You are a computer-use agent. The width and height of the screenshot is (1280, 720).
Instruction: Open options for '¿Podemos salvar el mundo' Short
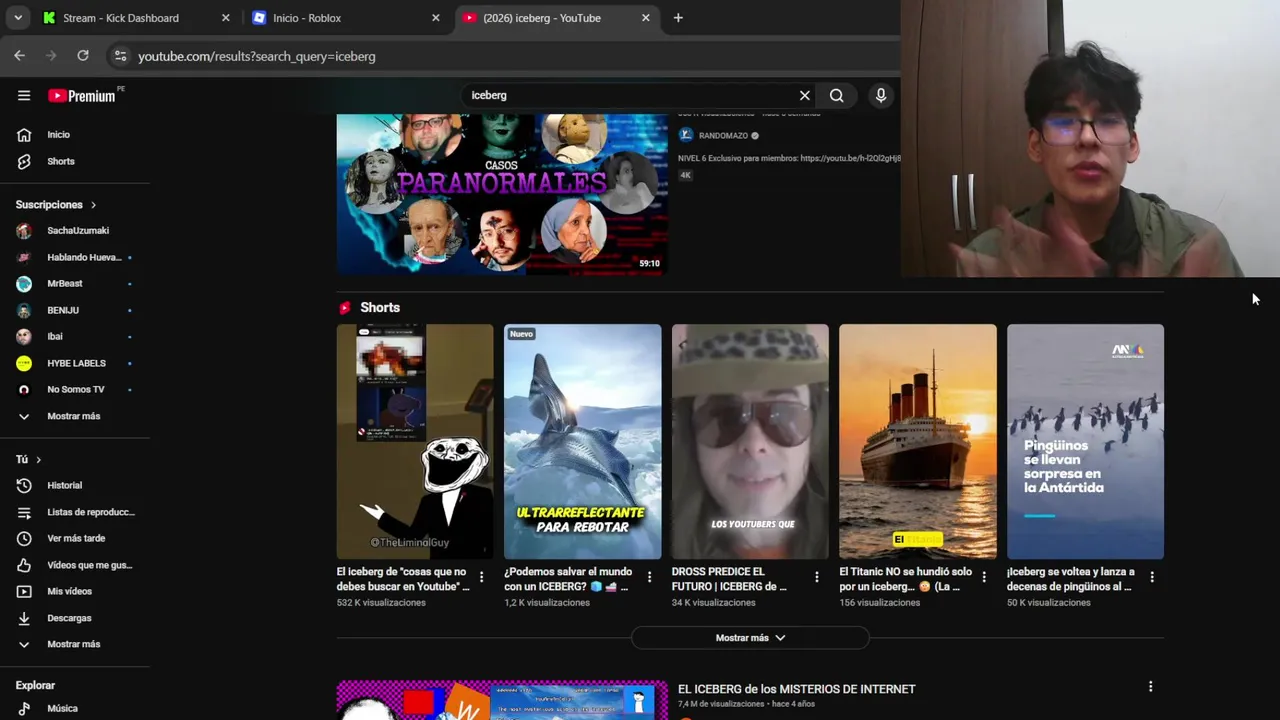(x=649, y=577)
